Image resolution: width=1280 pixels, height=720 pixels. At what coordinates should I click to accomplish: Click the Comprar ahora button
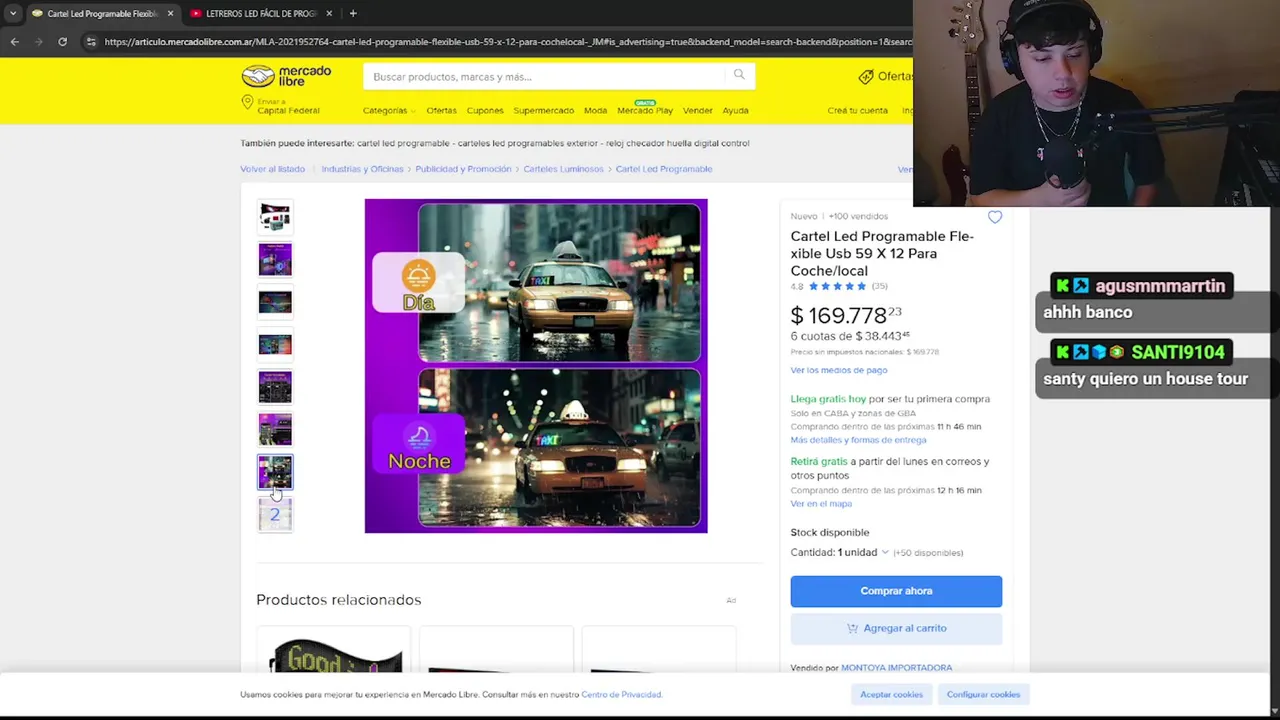pyautogui.click(x=896, y=591)
